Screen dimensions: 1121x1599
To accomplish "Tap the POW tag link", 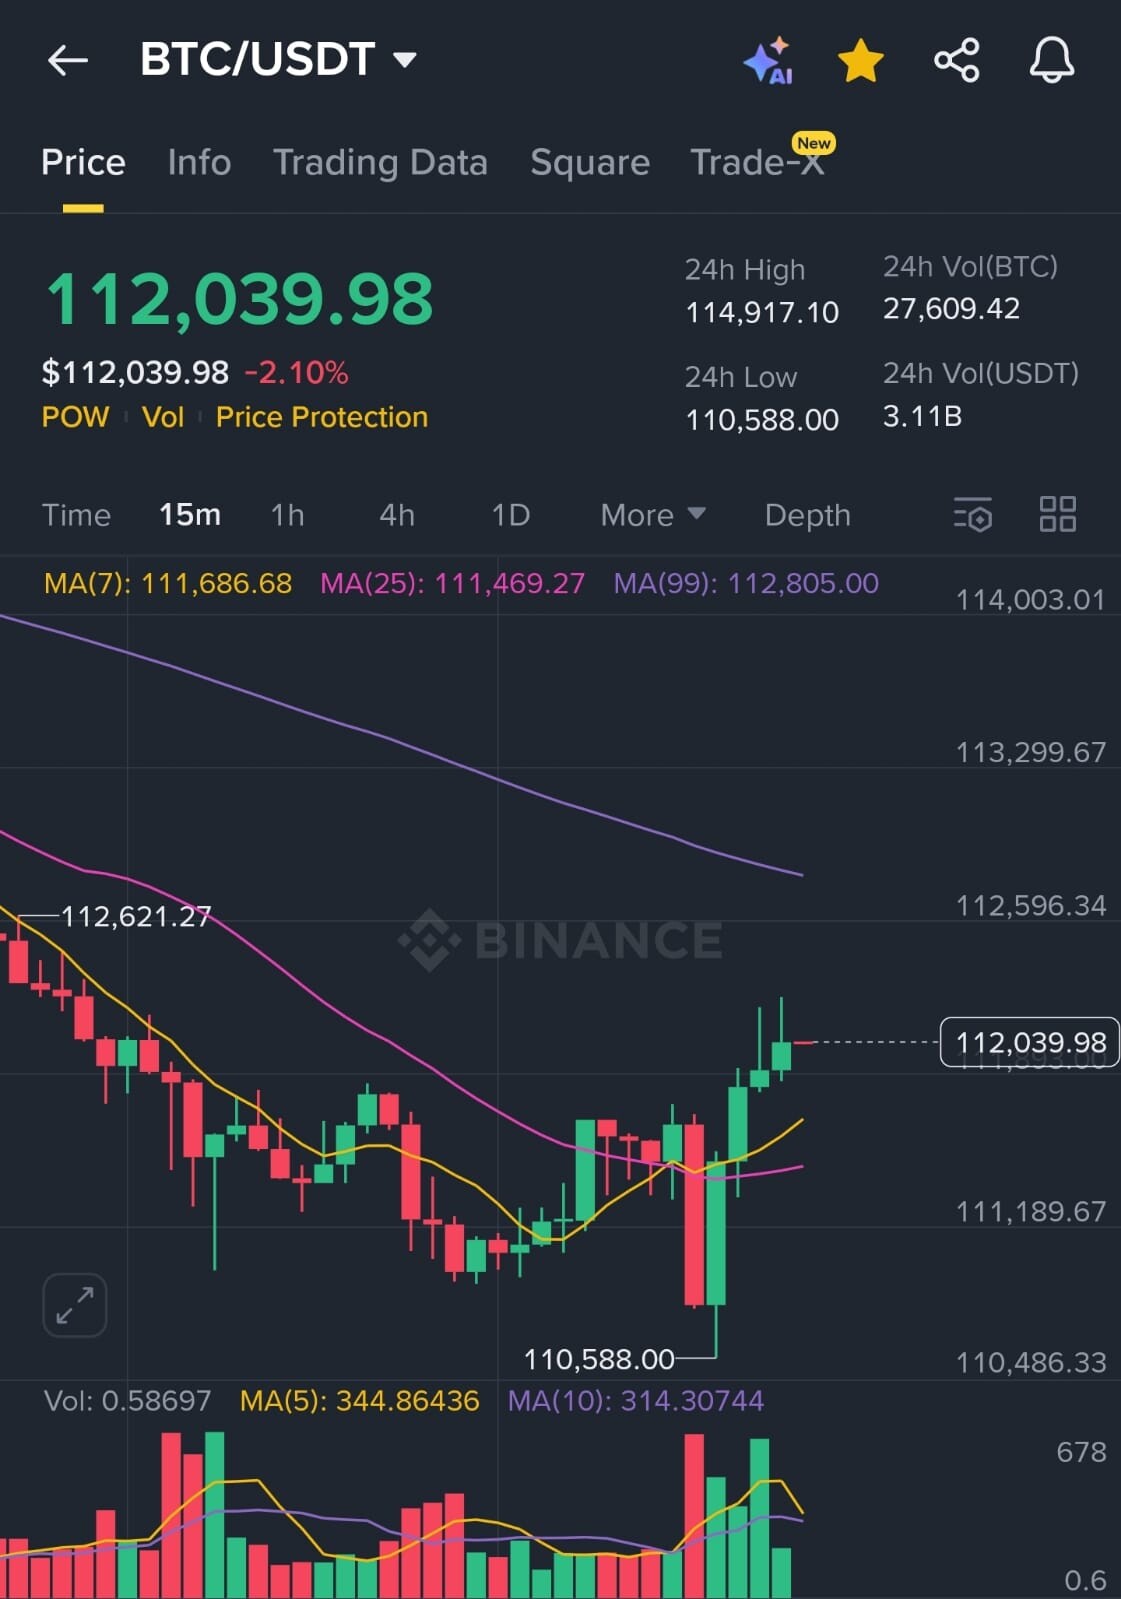I will pos(75,417).
